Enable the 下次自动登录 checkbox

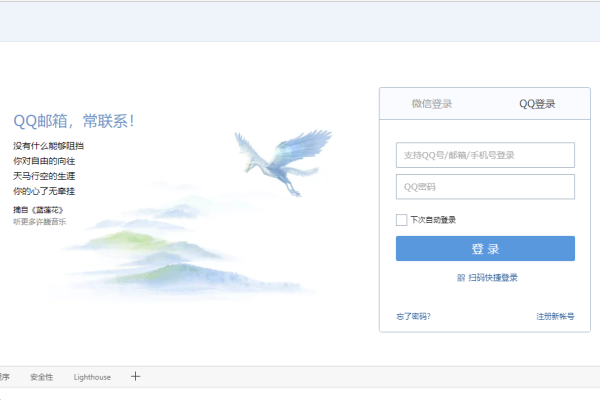(401, 220)
